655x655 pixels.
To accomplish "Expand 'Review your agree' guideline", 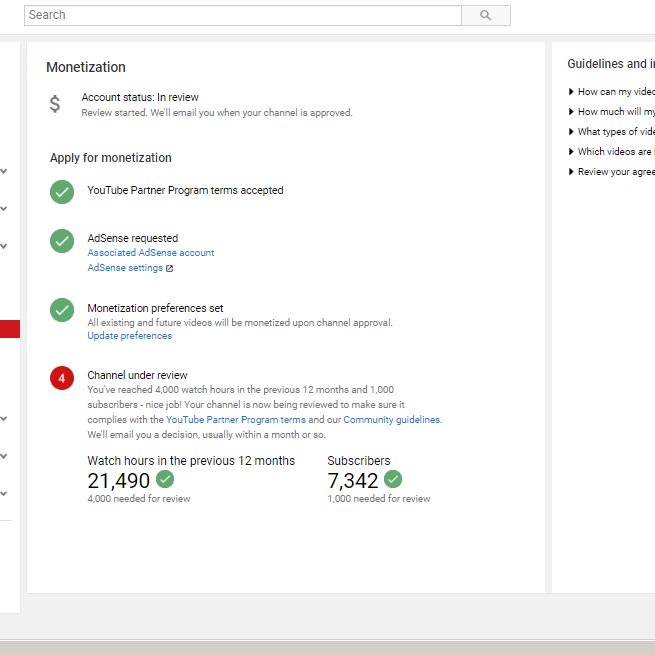I will (x=612, y=172).
